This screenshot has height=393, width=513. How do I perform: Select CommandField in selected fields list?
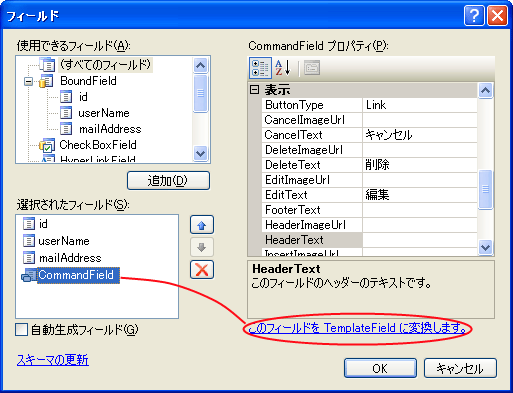click(x=78, y=275)
